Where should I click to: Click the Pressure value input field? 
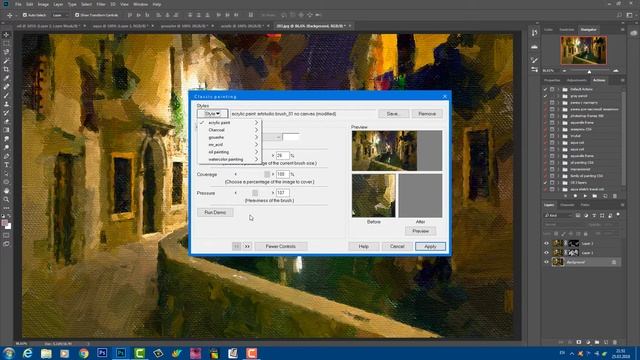(282, 193)
